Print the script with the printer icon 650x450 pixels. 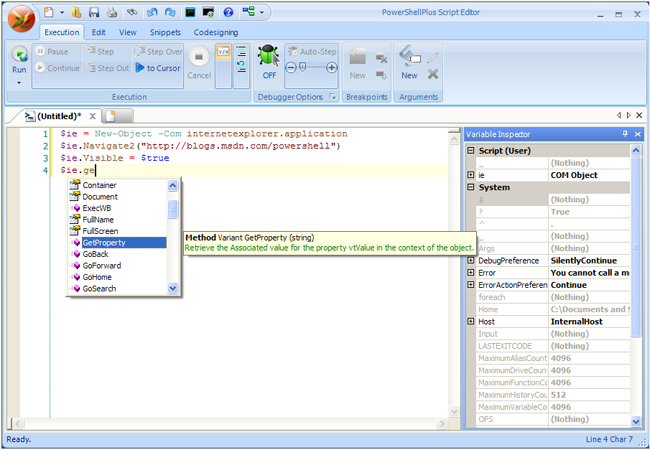[112, 12]
